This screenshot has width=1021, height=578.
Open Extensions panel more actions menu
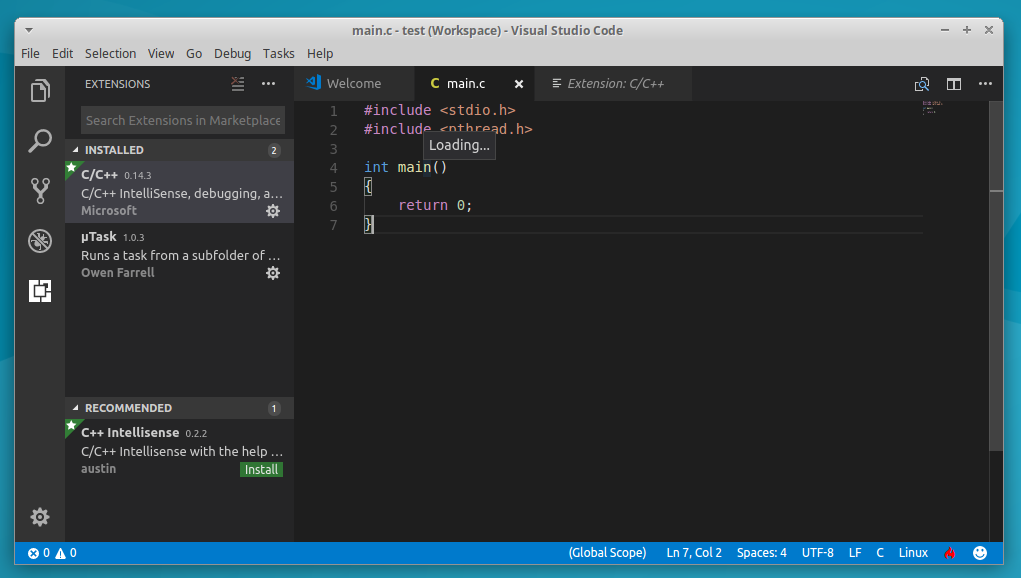pyautogui.click(x=268, y=84)
